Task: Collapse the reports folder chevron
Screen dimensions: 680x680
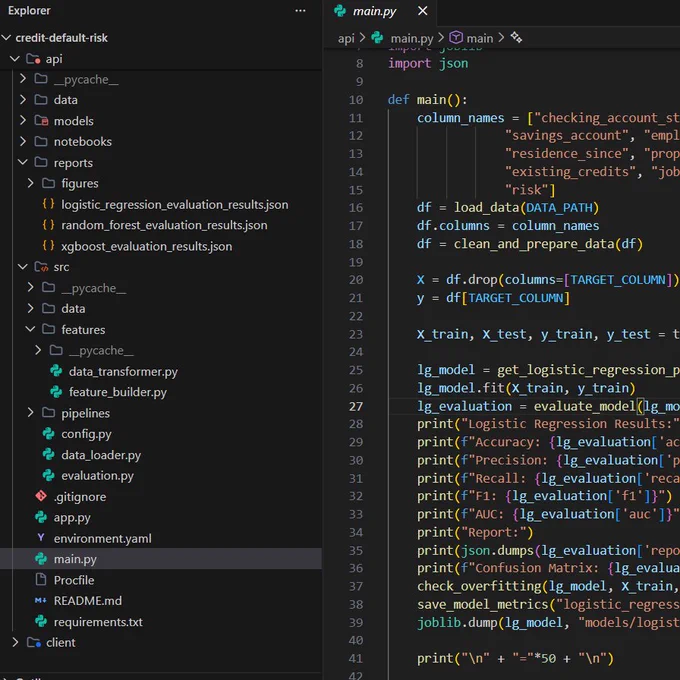Action: pos(23,162)
